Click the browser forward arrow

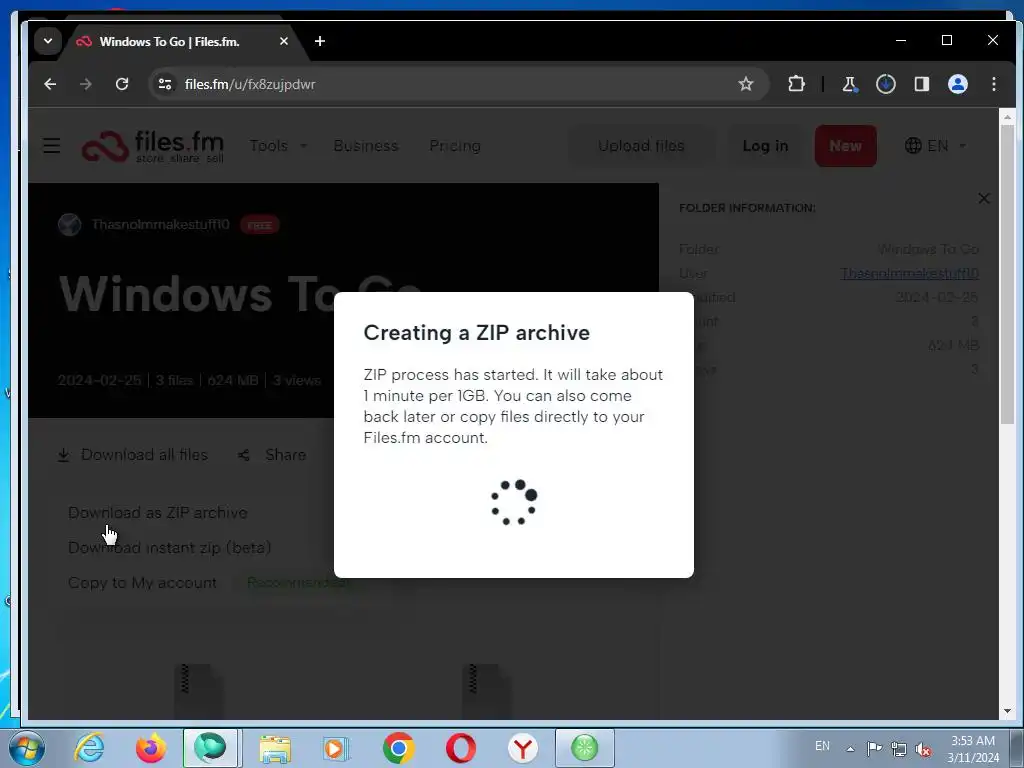point(86,84)
